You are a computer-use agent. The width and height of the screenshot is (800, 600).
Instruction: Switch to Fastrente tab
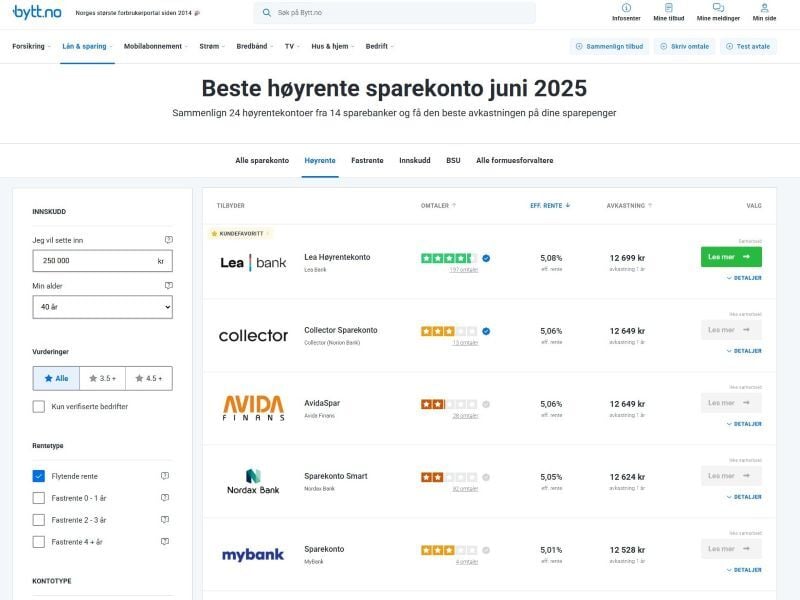[367, 160]
